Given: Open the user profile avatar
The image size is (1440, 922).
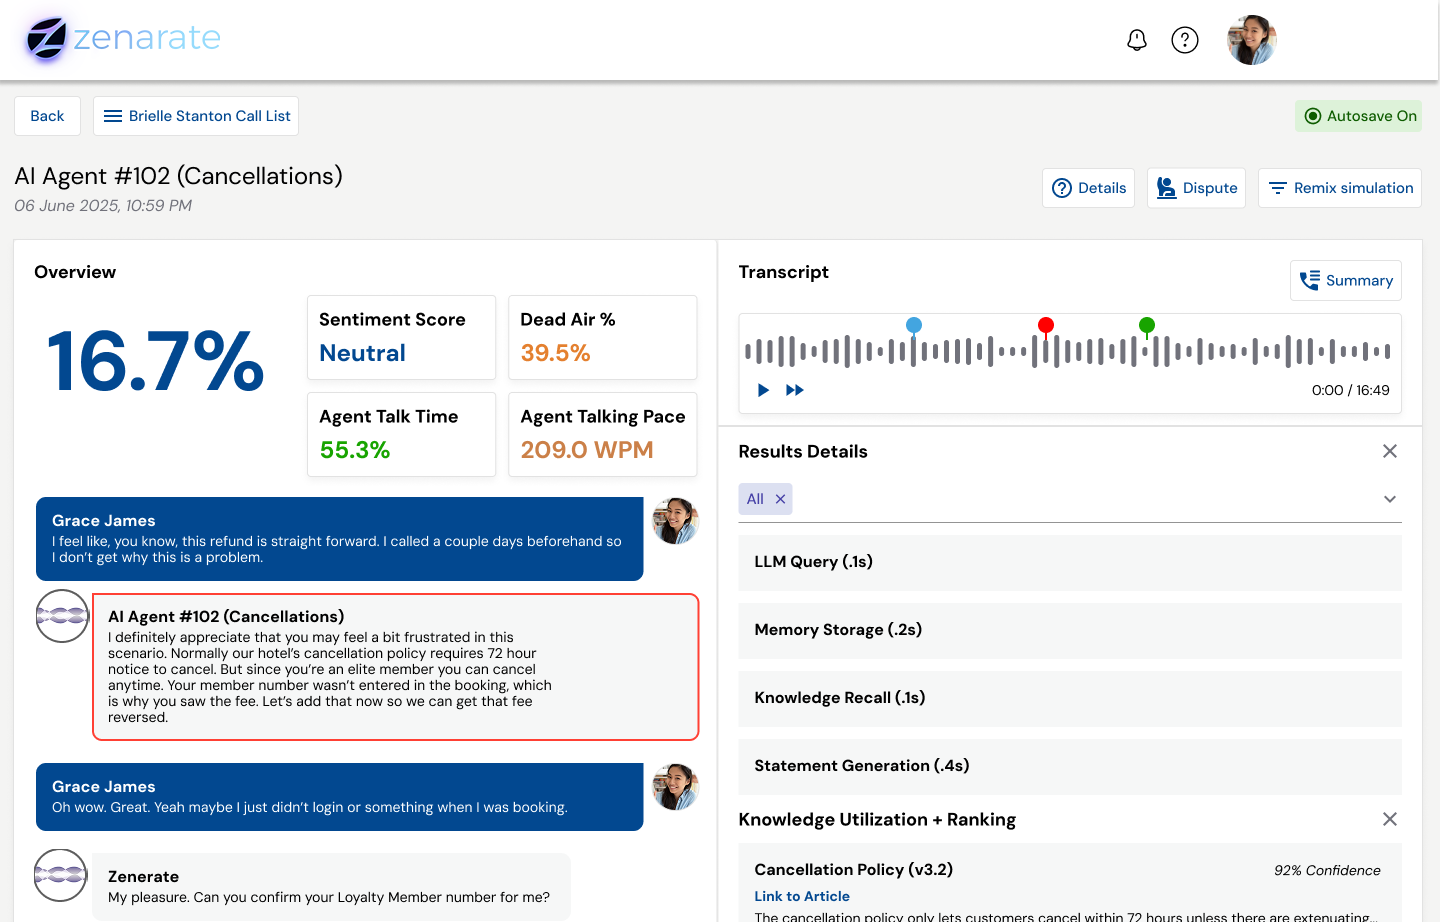Looking at the screenshot, I should [1252, 40].
